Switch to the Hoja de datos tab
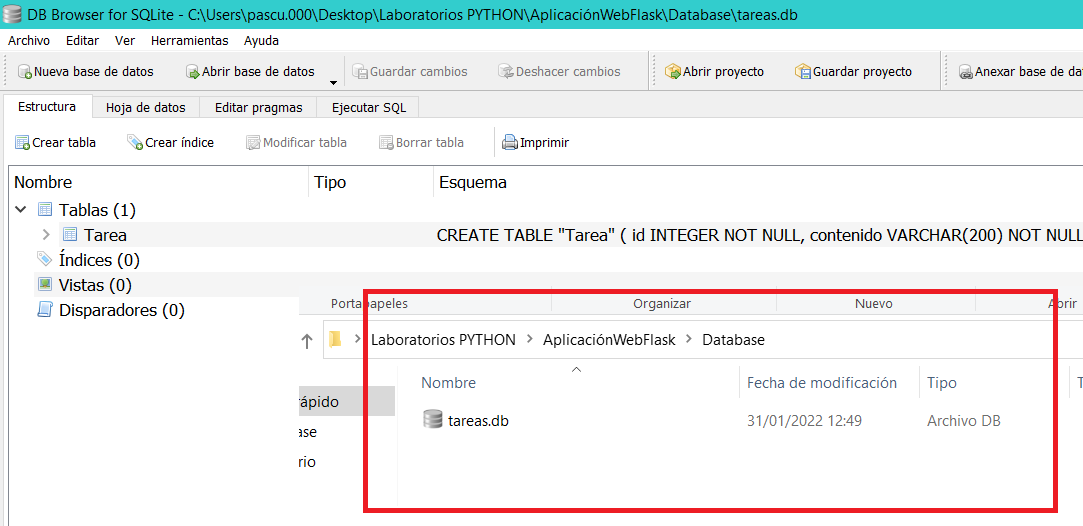Screen dimensions: 1083x526 146,108
